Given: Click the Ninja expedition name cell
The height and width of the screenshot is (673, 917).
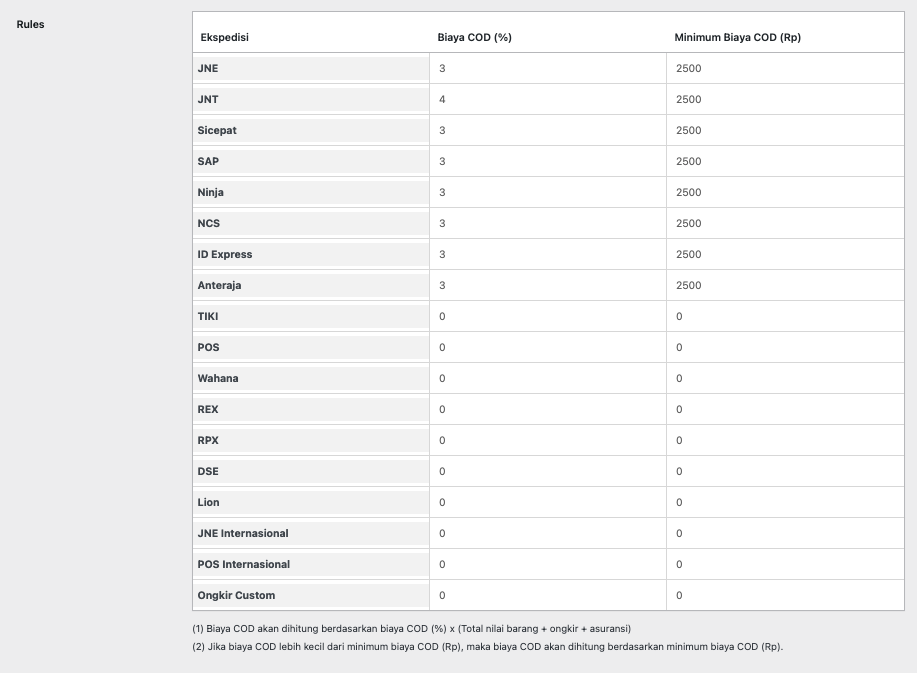Looking at the screenshot, I should pyautogui.click(x=311, y=192).
